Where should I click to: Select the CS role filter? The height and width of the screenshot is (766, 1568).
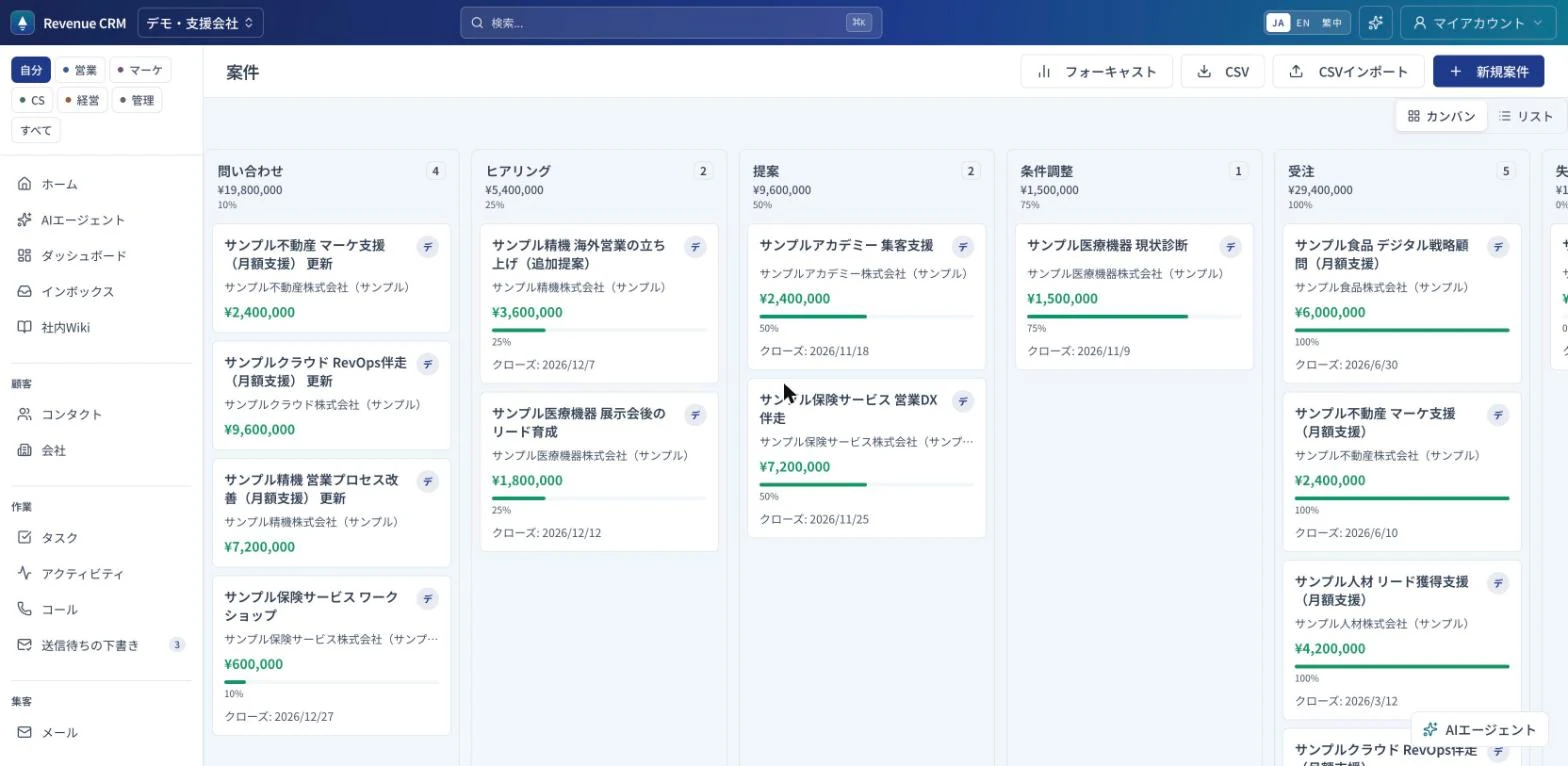pyautogui.click(x=32, y=100)
